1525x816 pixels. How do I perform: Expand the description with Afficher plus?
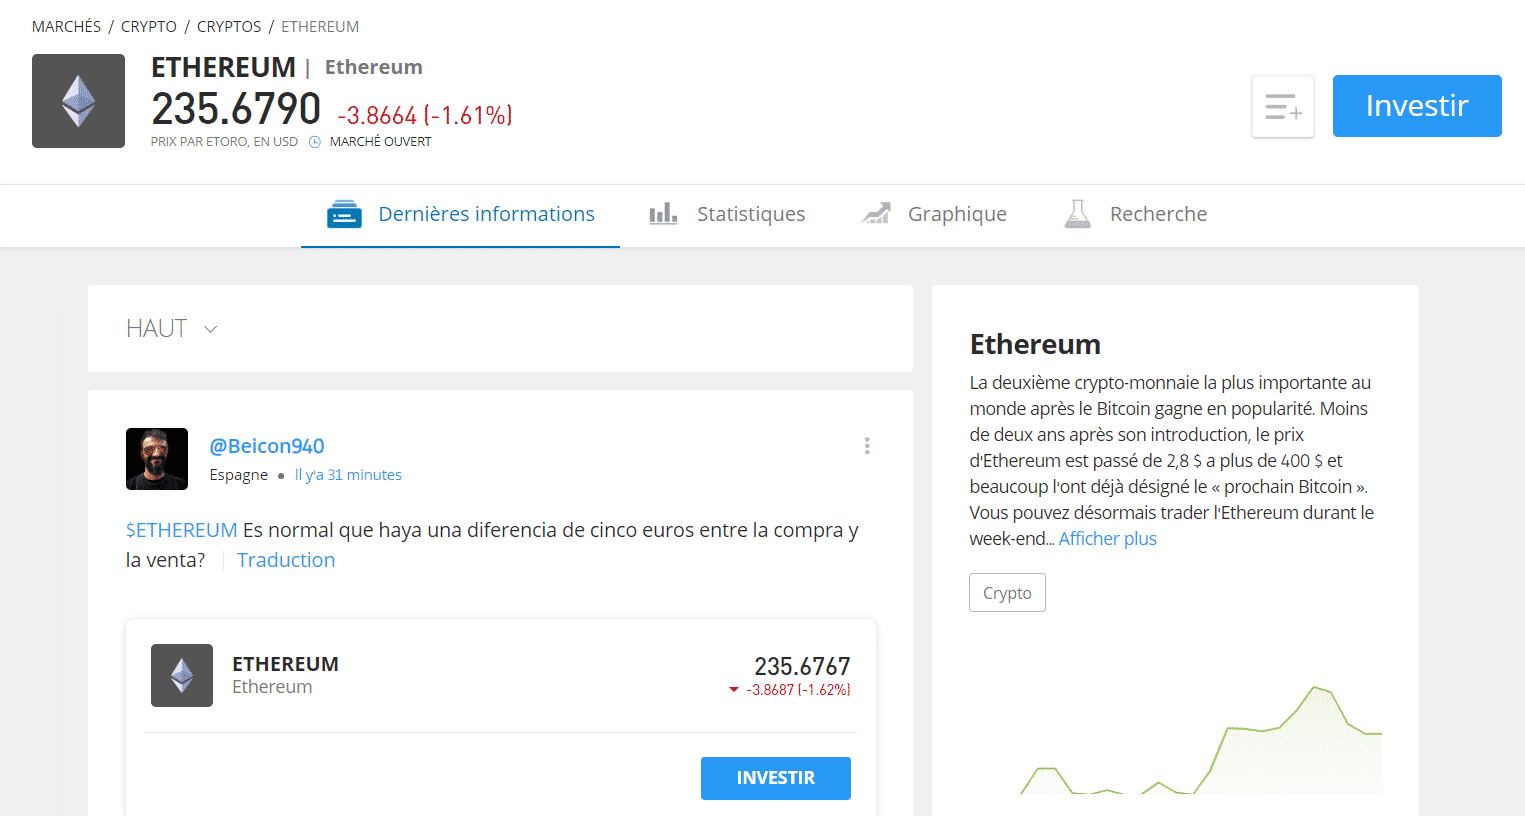coord(1108,539)
